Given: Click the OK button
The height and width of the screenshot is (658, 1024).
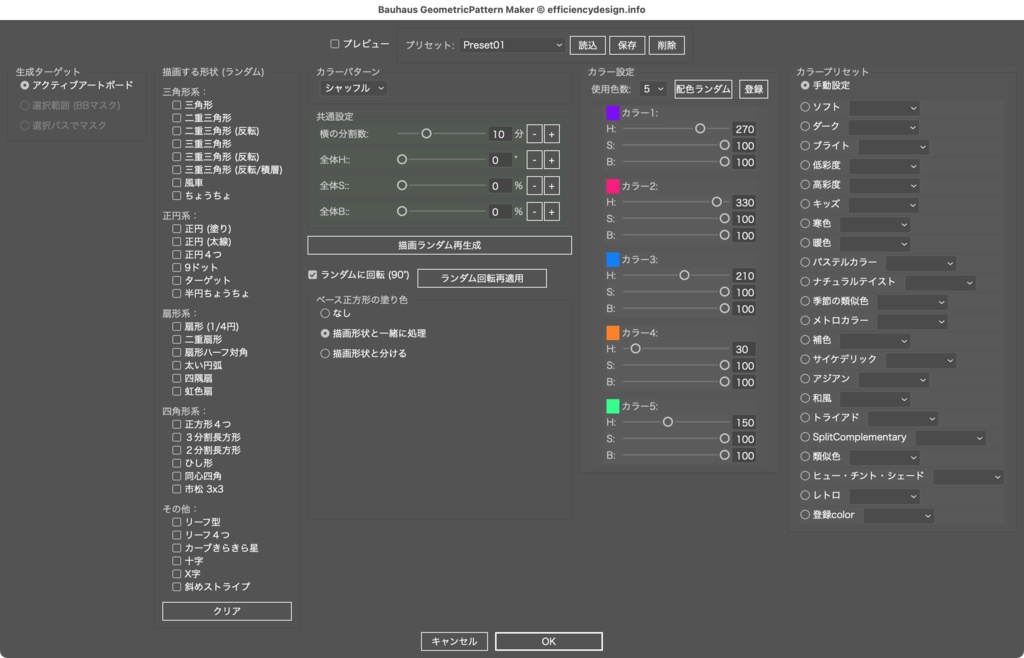Looking at the screenshot, I should [x=549, y=641].
